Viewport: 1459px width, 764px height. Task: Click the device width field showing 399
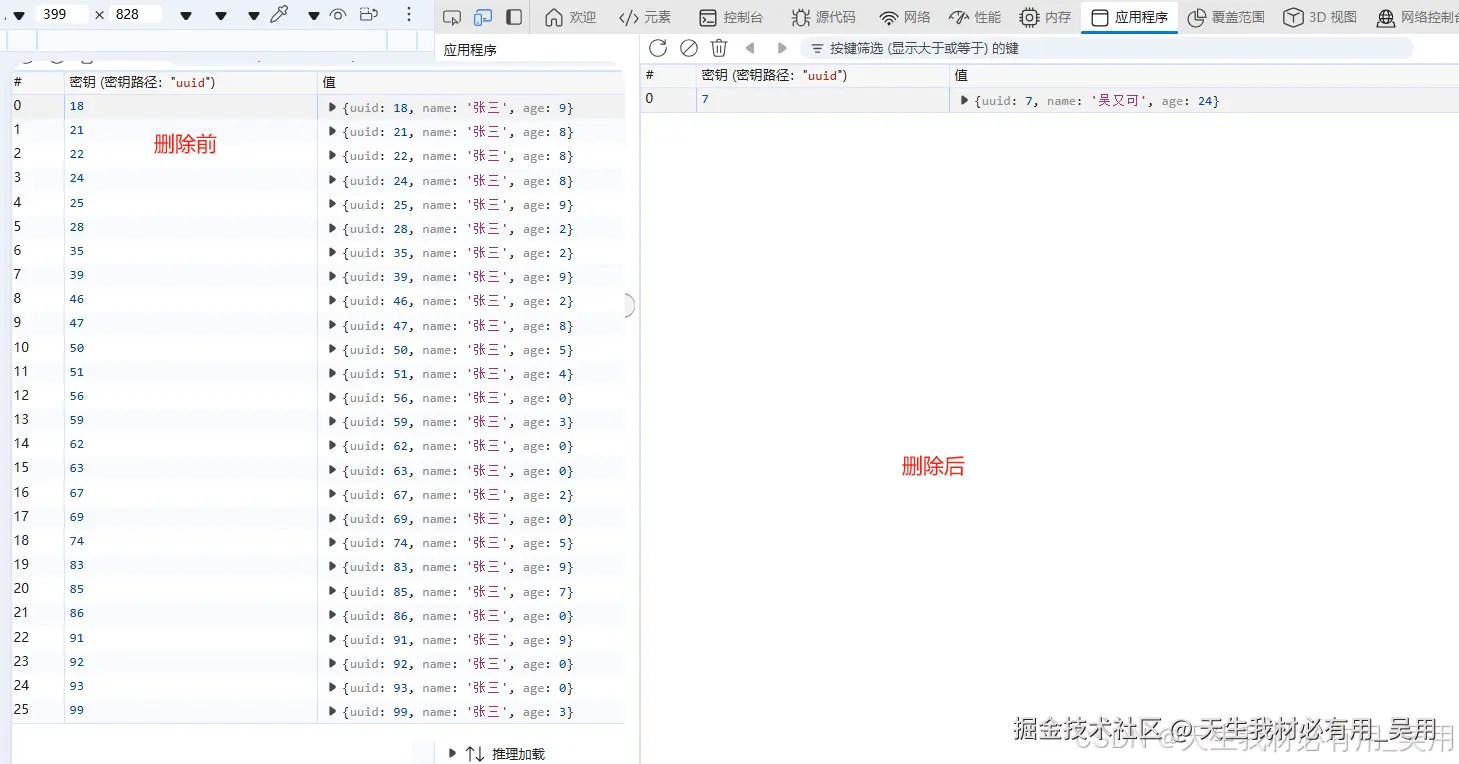pyautogui.click(x=61, y=14)
